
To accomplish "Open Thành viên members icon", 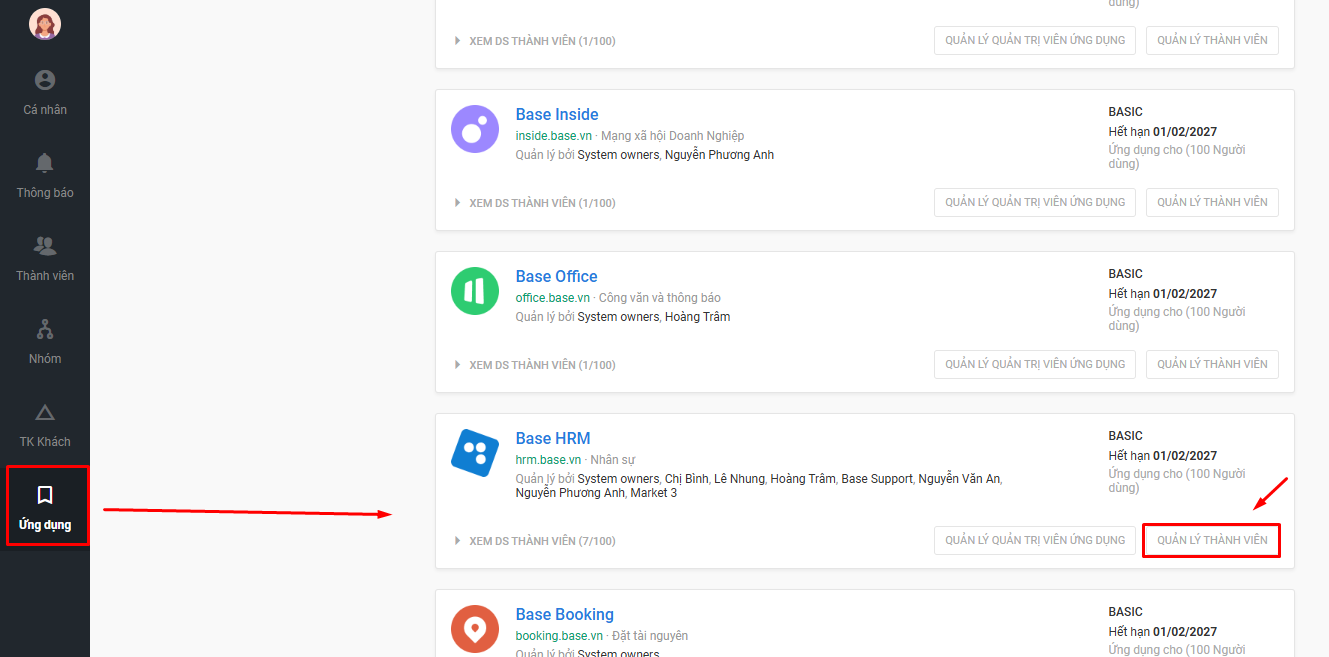I will tap(45, 246).
